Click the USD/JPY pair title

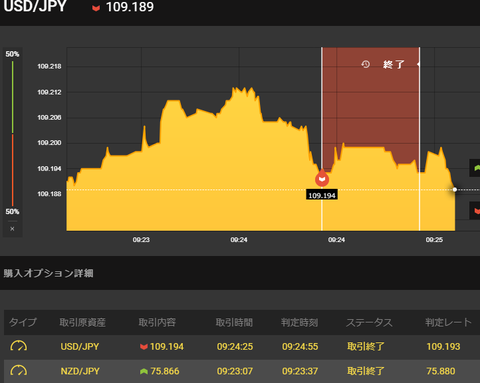[x=35, y=6]
